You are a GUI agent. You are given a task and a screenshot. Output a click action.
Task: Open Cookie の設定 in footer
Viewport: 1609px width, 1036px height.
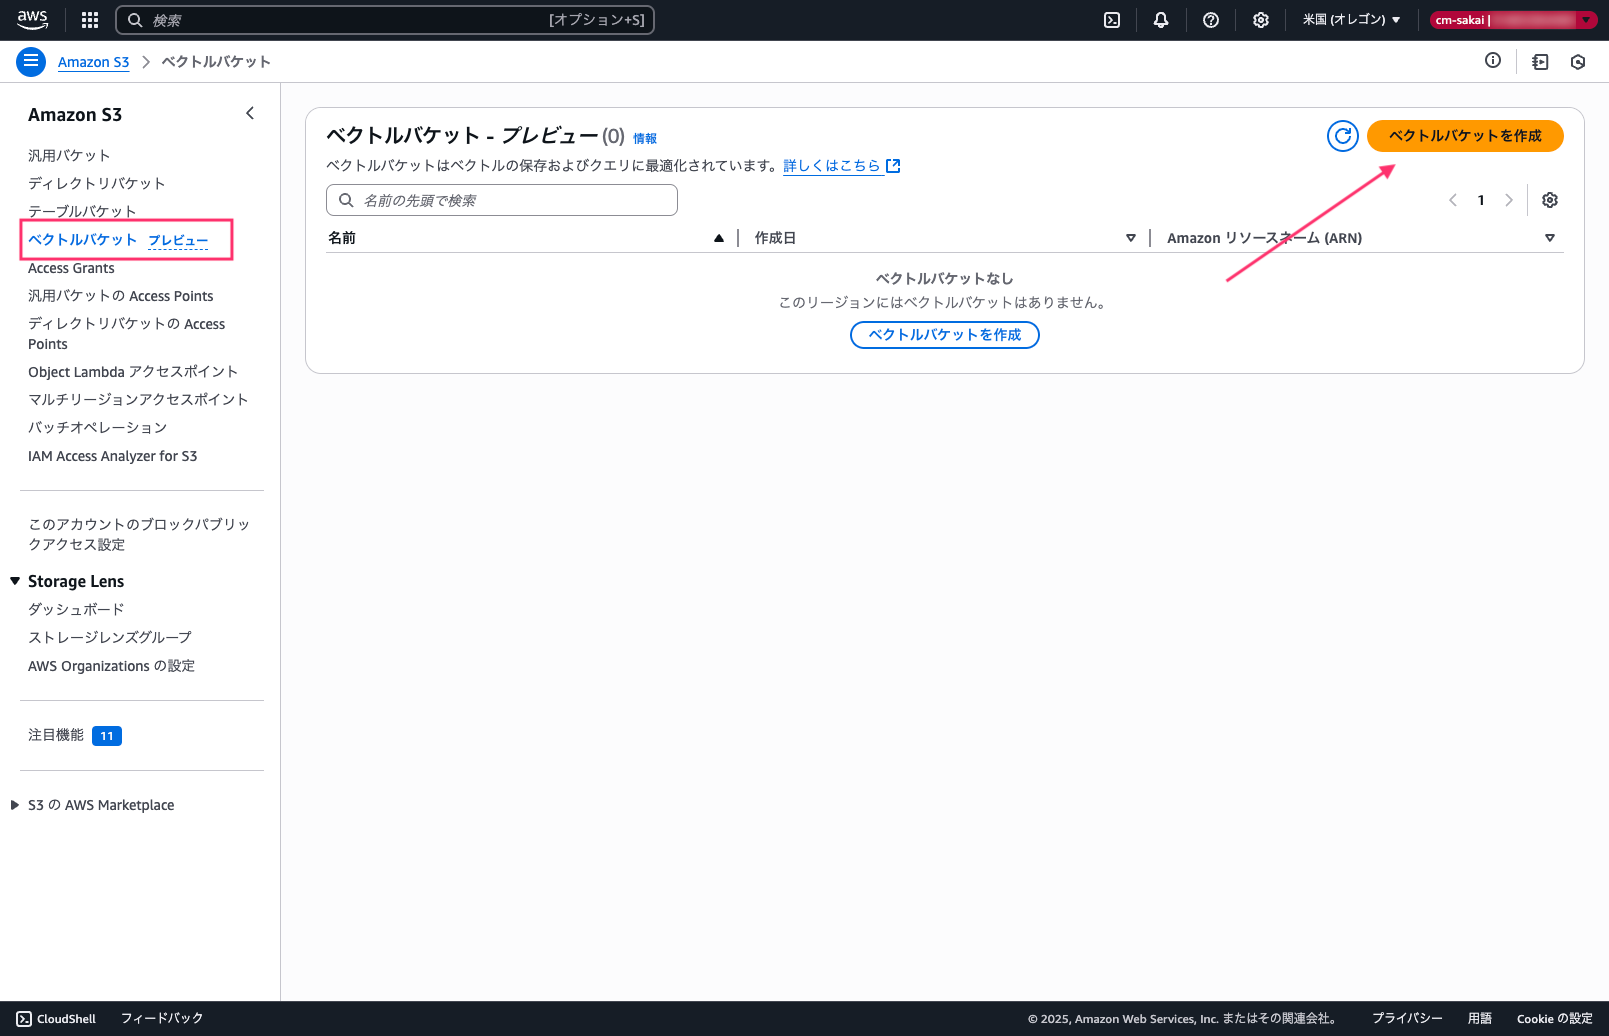click(x=1555, y=1019)
